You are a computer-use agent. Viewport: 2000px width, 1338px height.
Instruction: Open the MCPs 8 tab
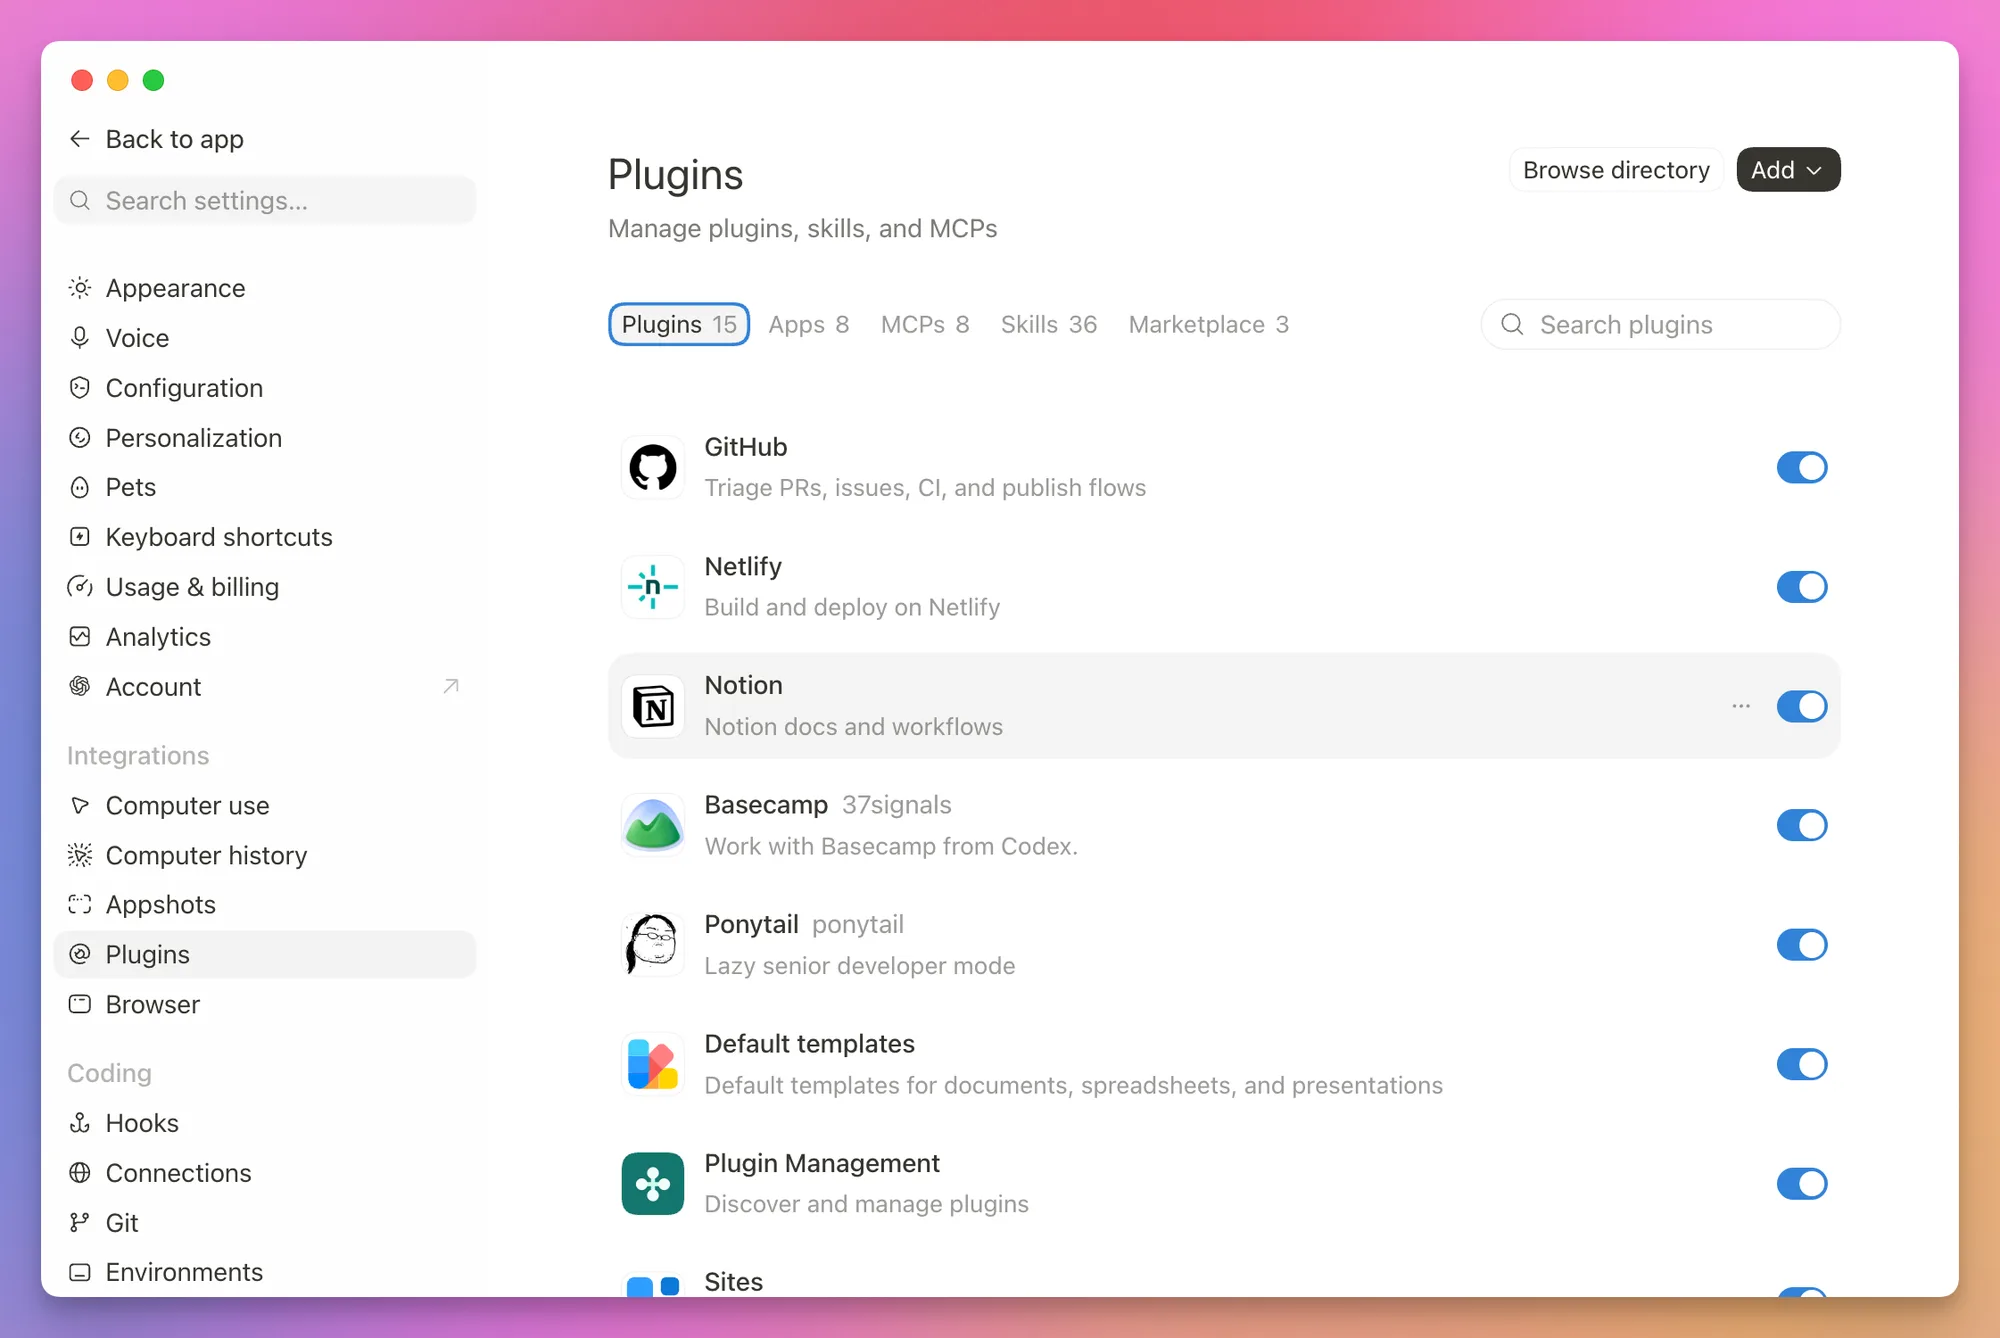[x=925, y=324]
